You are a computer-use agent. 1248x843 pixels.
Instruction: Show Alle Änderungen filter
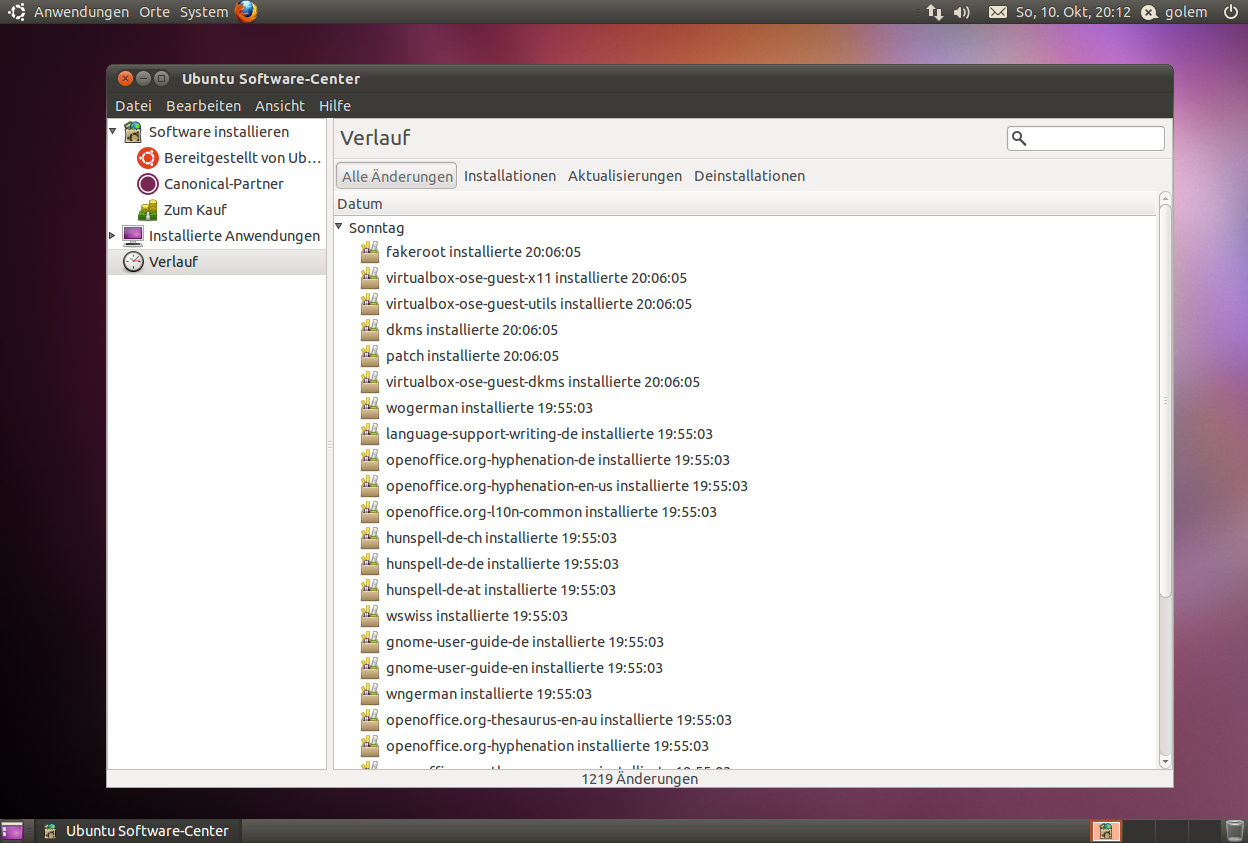(x=397, y=176)
